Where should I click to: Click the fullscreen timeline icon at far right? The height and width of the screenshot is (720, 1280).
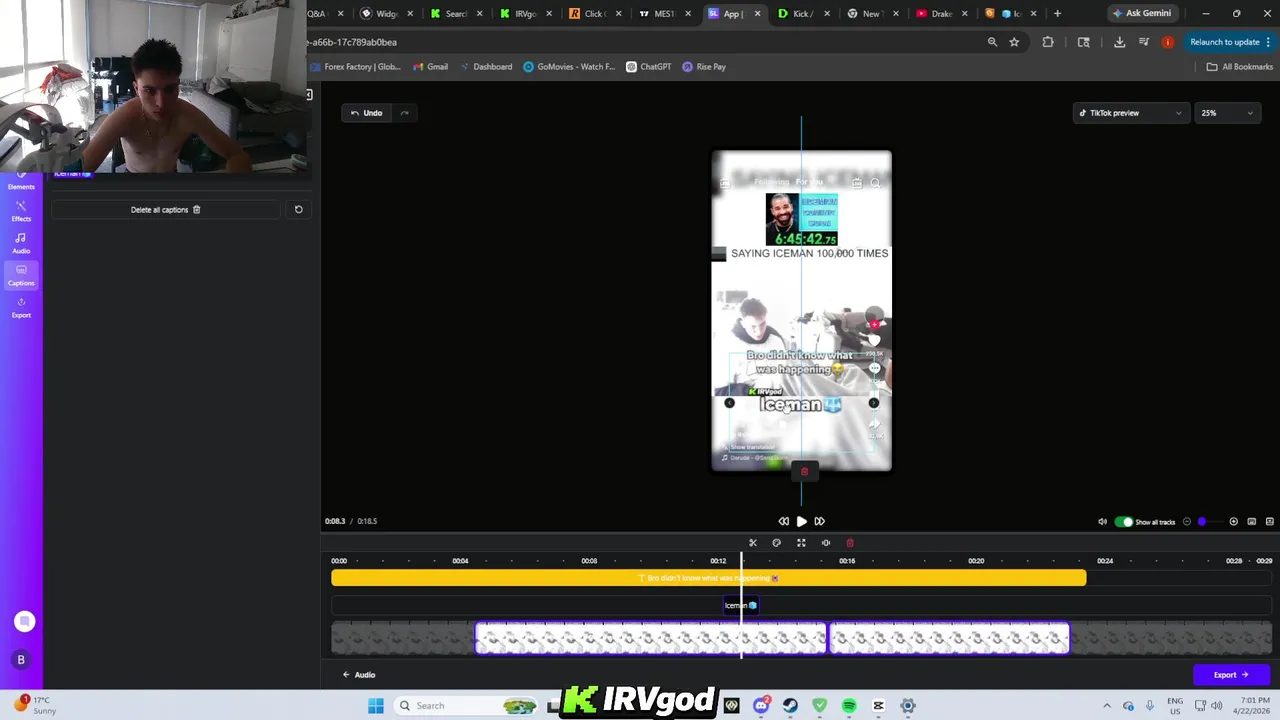click(1270, 521)
